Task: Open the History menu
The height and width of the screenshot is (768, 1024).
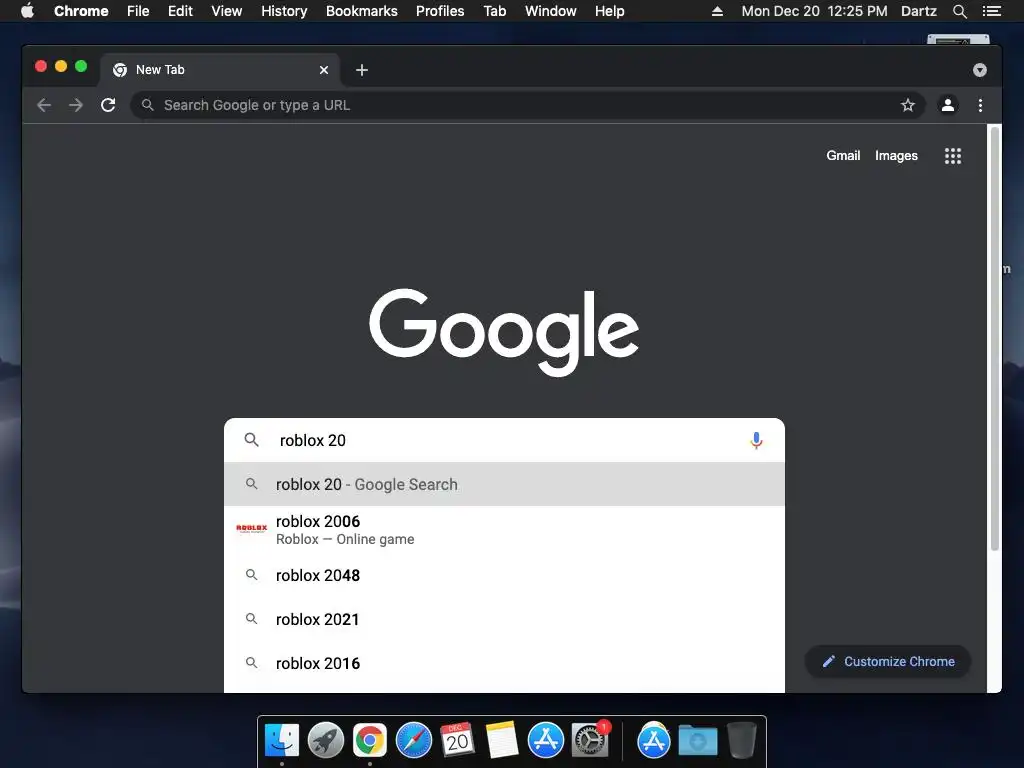Action: click(x=284, y=11)
